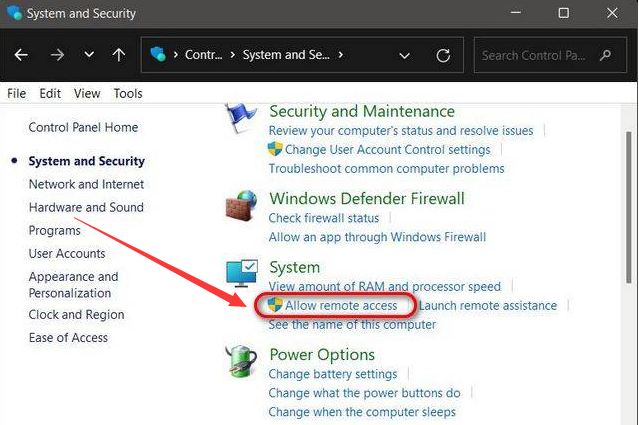Go back with the back arrow
Screen dimensions: 639x425
pyautogui.click(x=22, y=55)
